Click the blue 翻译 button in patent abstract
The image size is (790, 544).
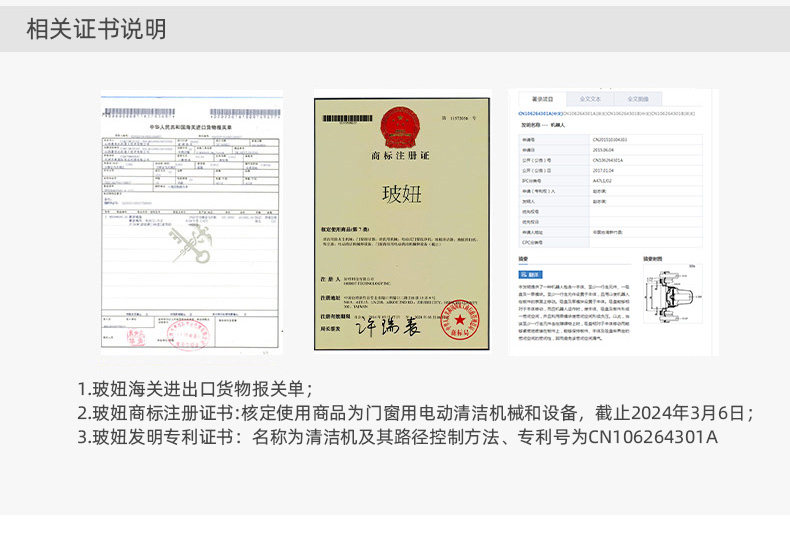(x=531, y=275)
